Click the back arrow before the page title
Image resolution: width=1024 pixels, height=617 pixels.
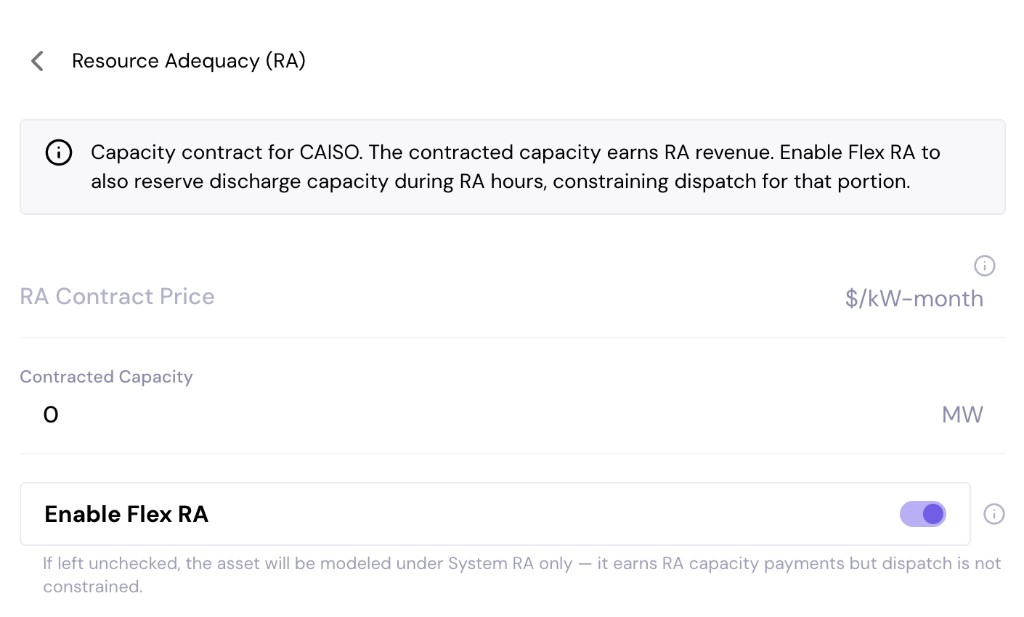pyautogui.click(x=36, y=60)
